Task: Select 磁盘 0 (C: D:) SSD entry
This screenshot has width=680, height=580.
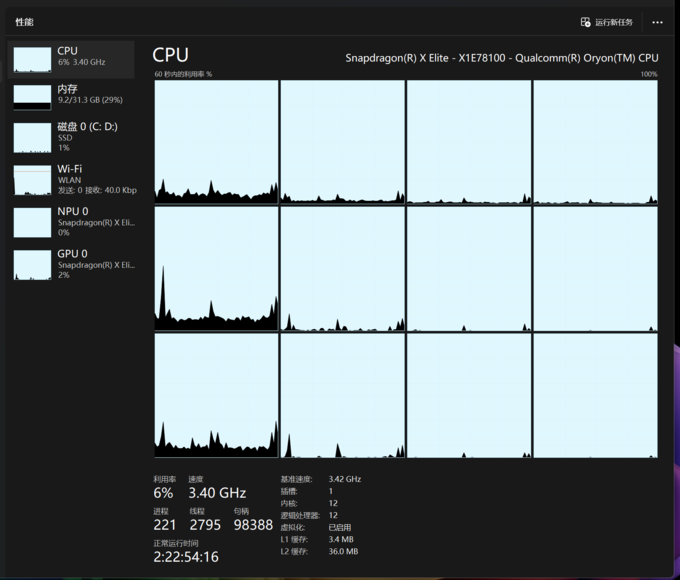Action: 70,137
